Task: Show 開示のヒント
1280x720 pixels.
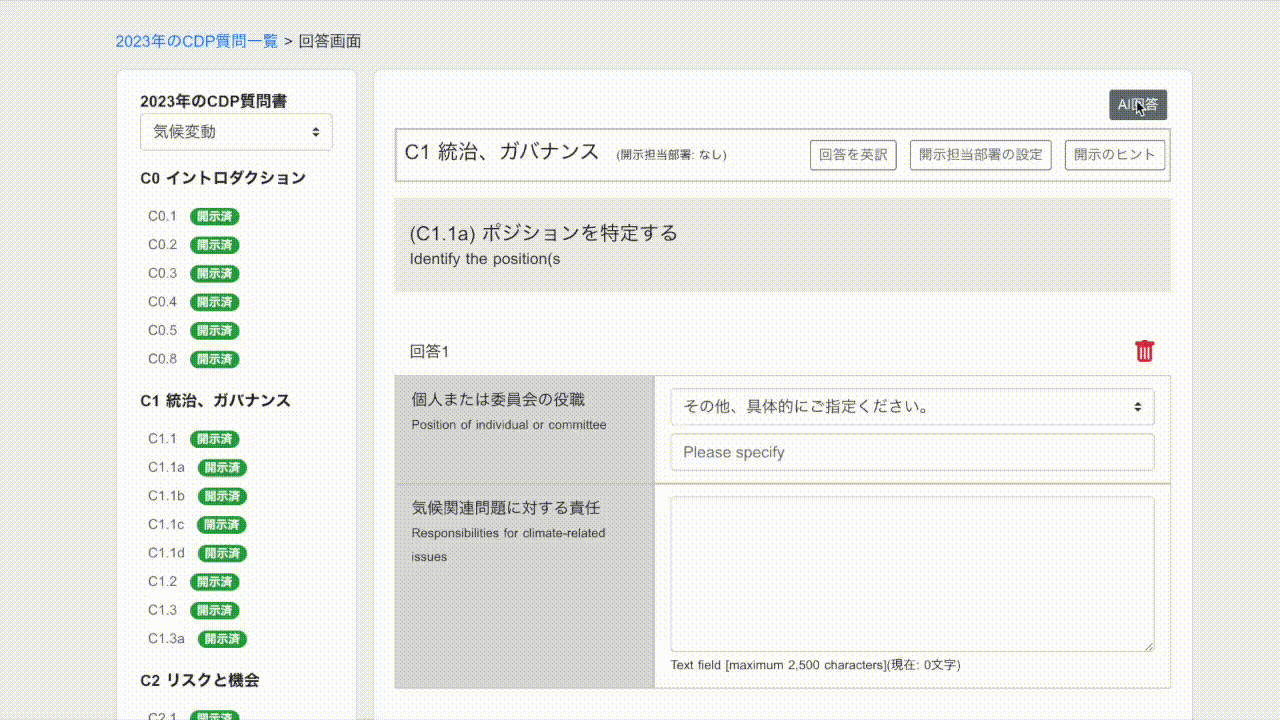Action: pos(1114,155)
